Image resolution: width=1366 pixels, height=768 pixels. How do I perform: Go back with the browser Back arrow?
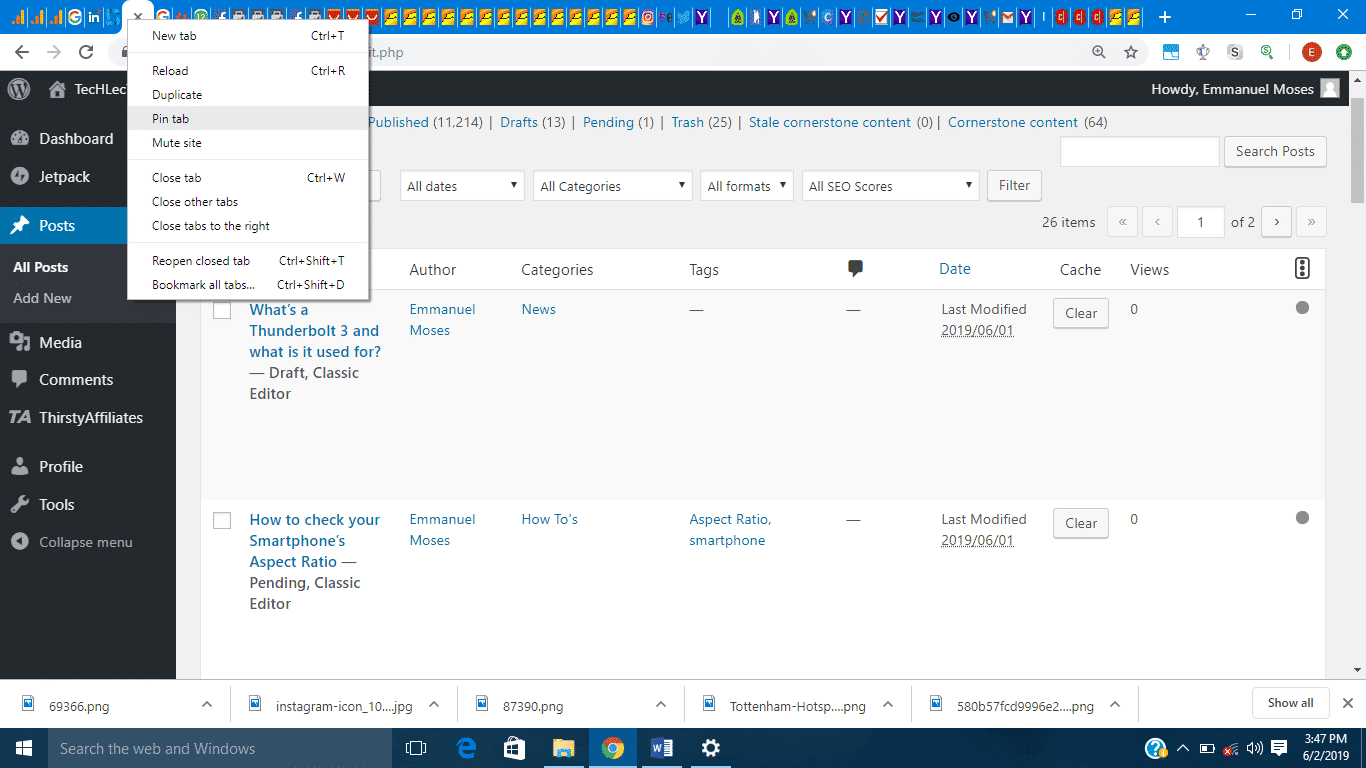22,52
